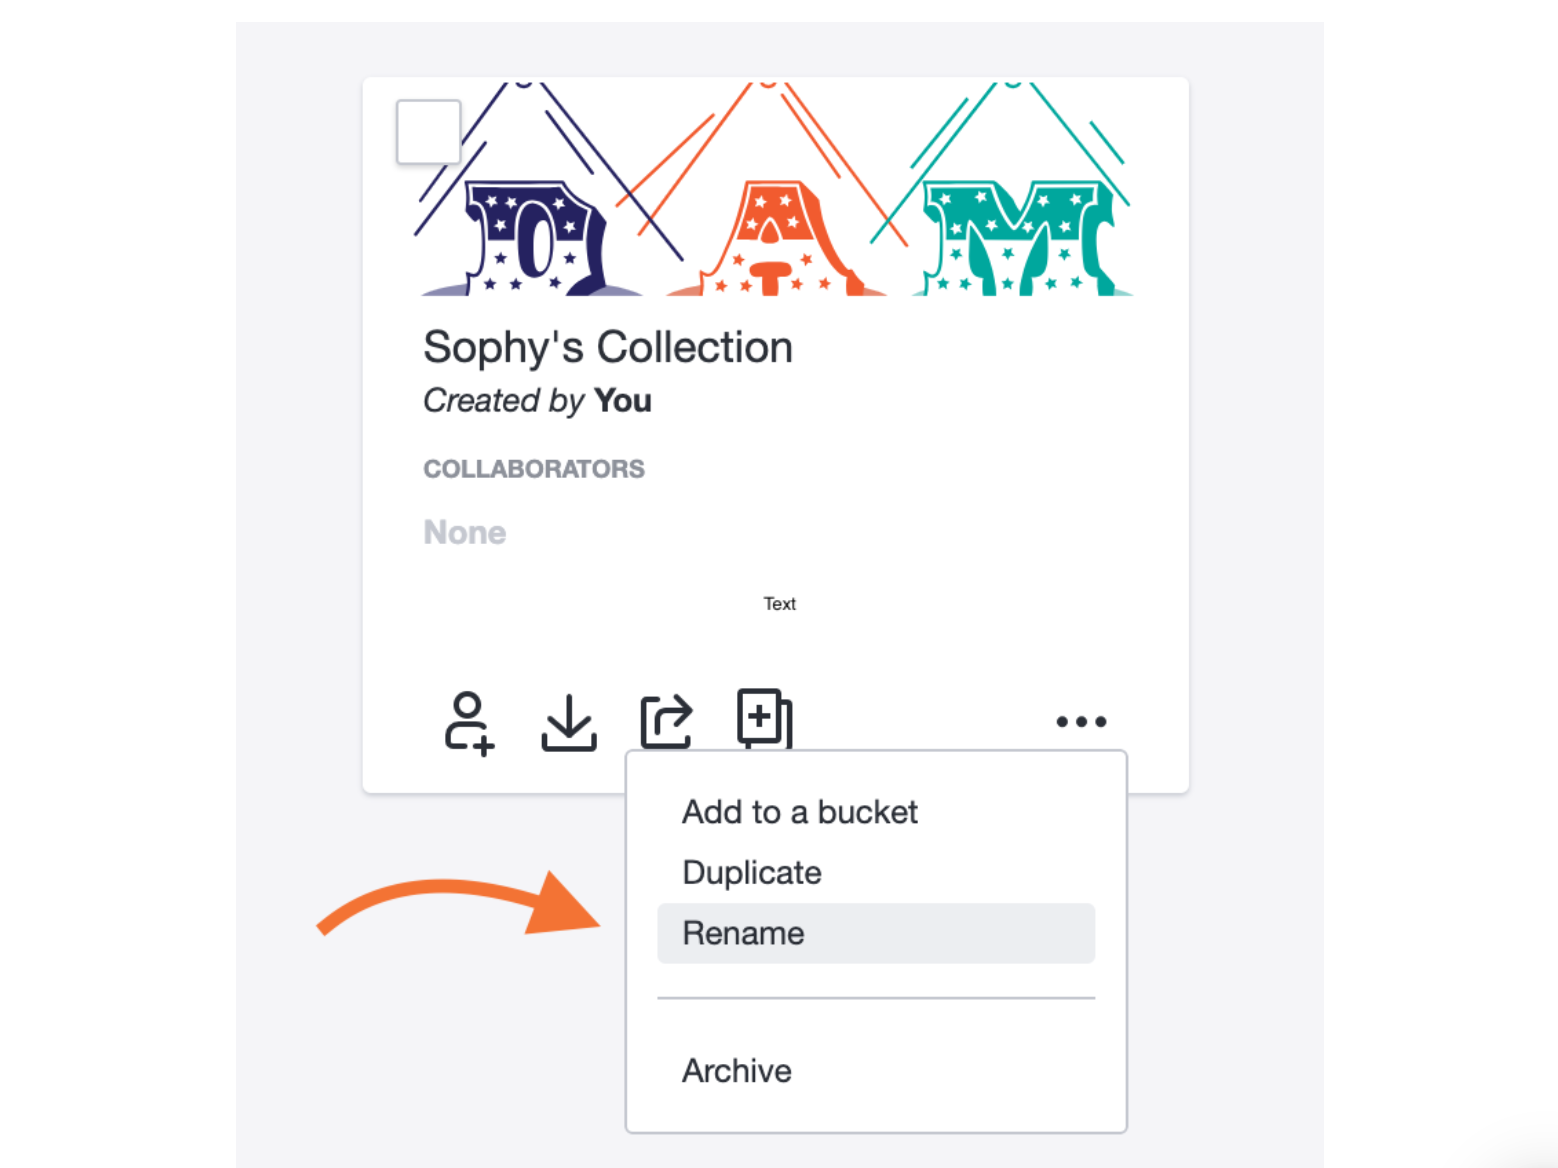Screen dimensions: 1558x1168
Task: Choose Add to a bucket
Action: coord(799,812)
